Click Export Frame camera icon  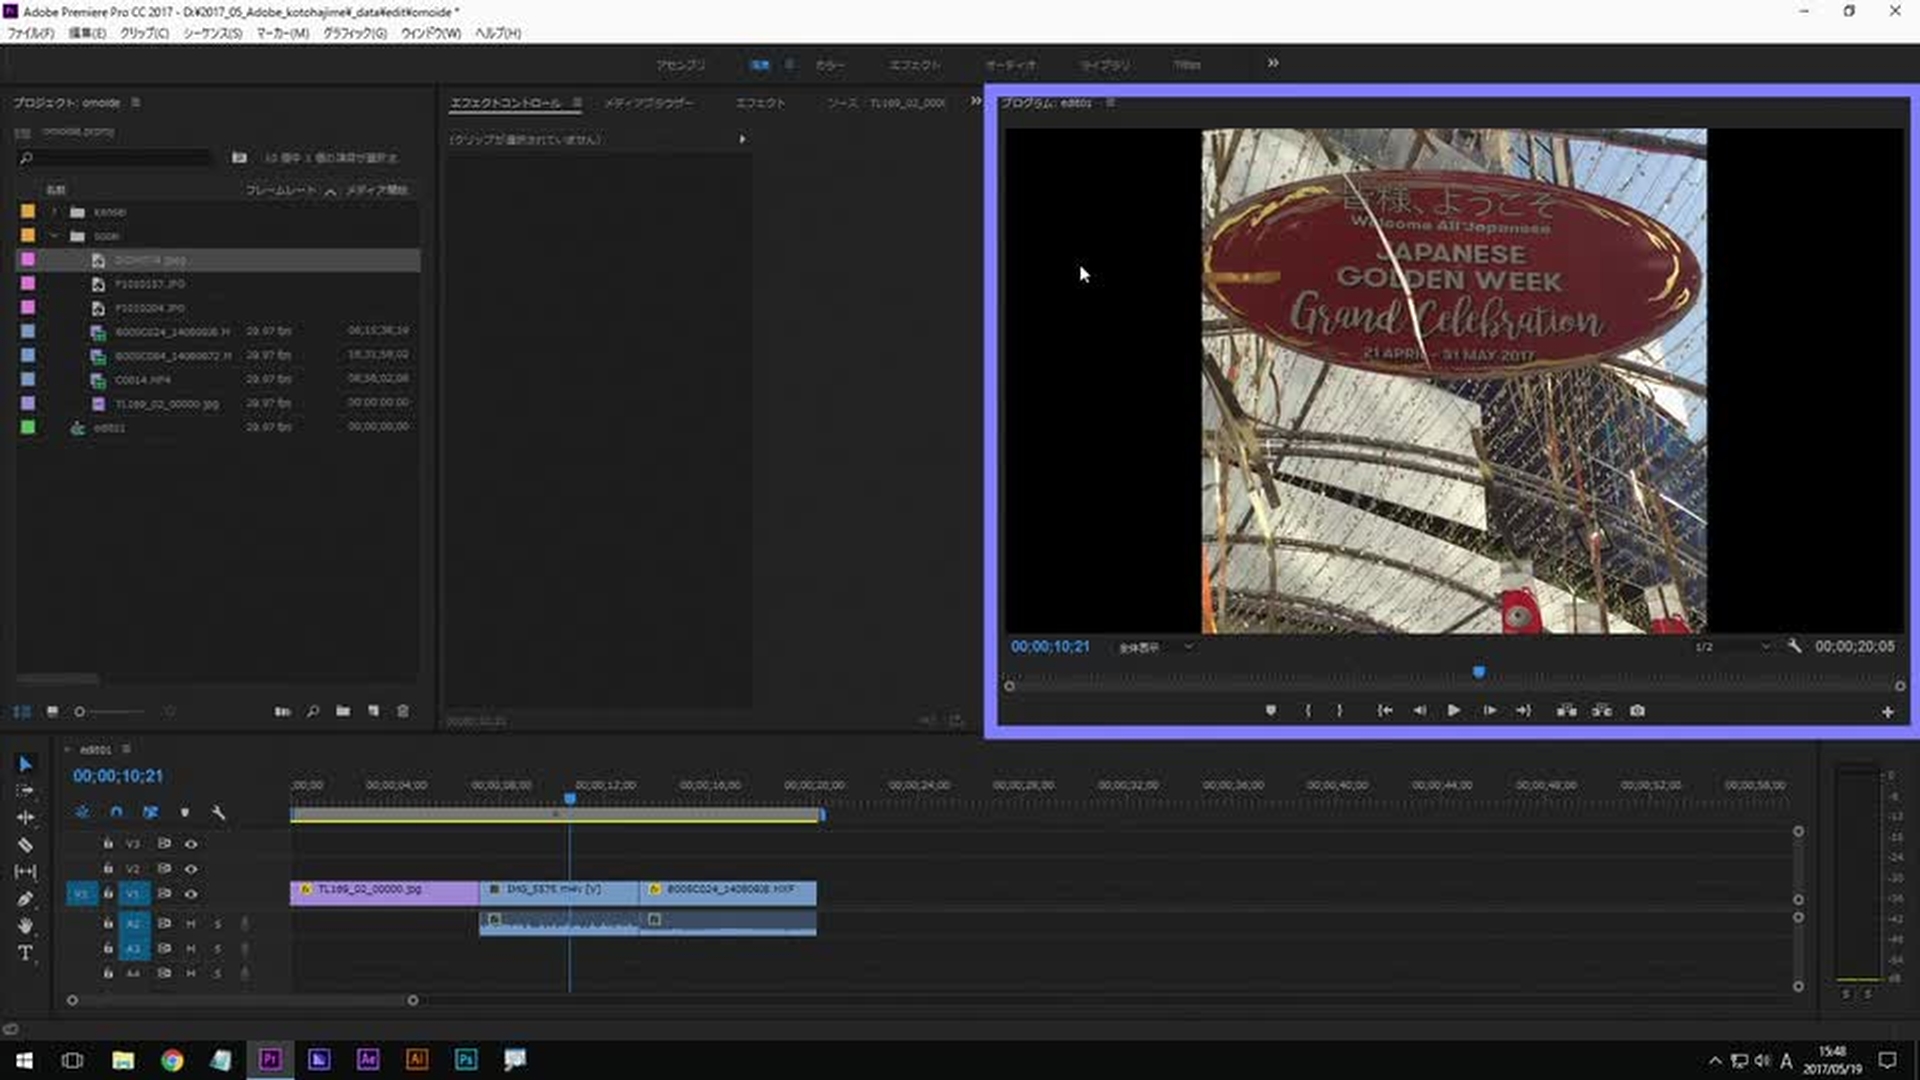pyautogui.click(x=1637, y=711)
